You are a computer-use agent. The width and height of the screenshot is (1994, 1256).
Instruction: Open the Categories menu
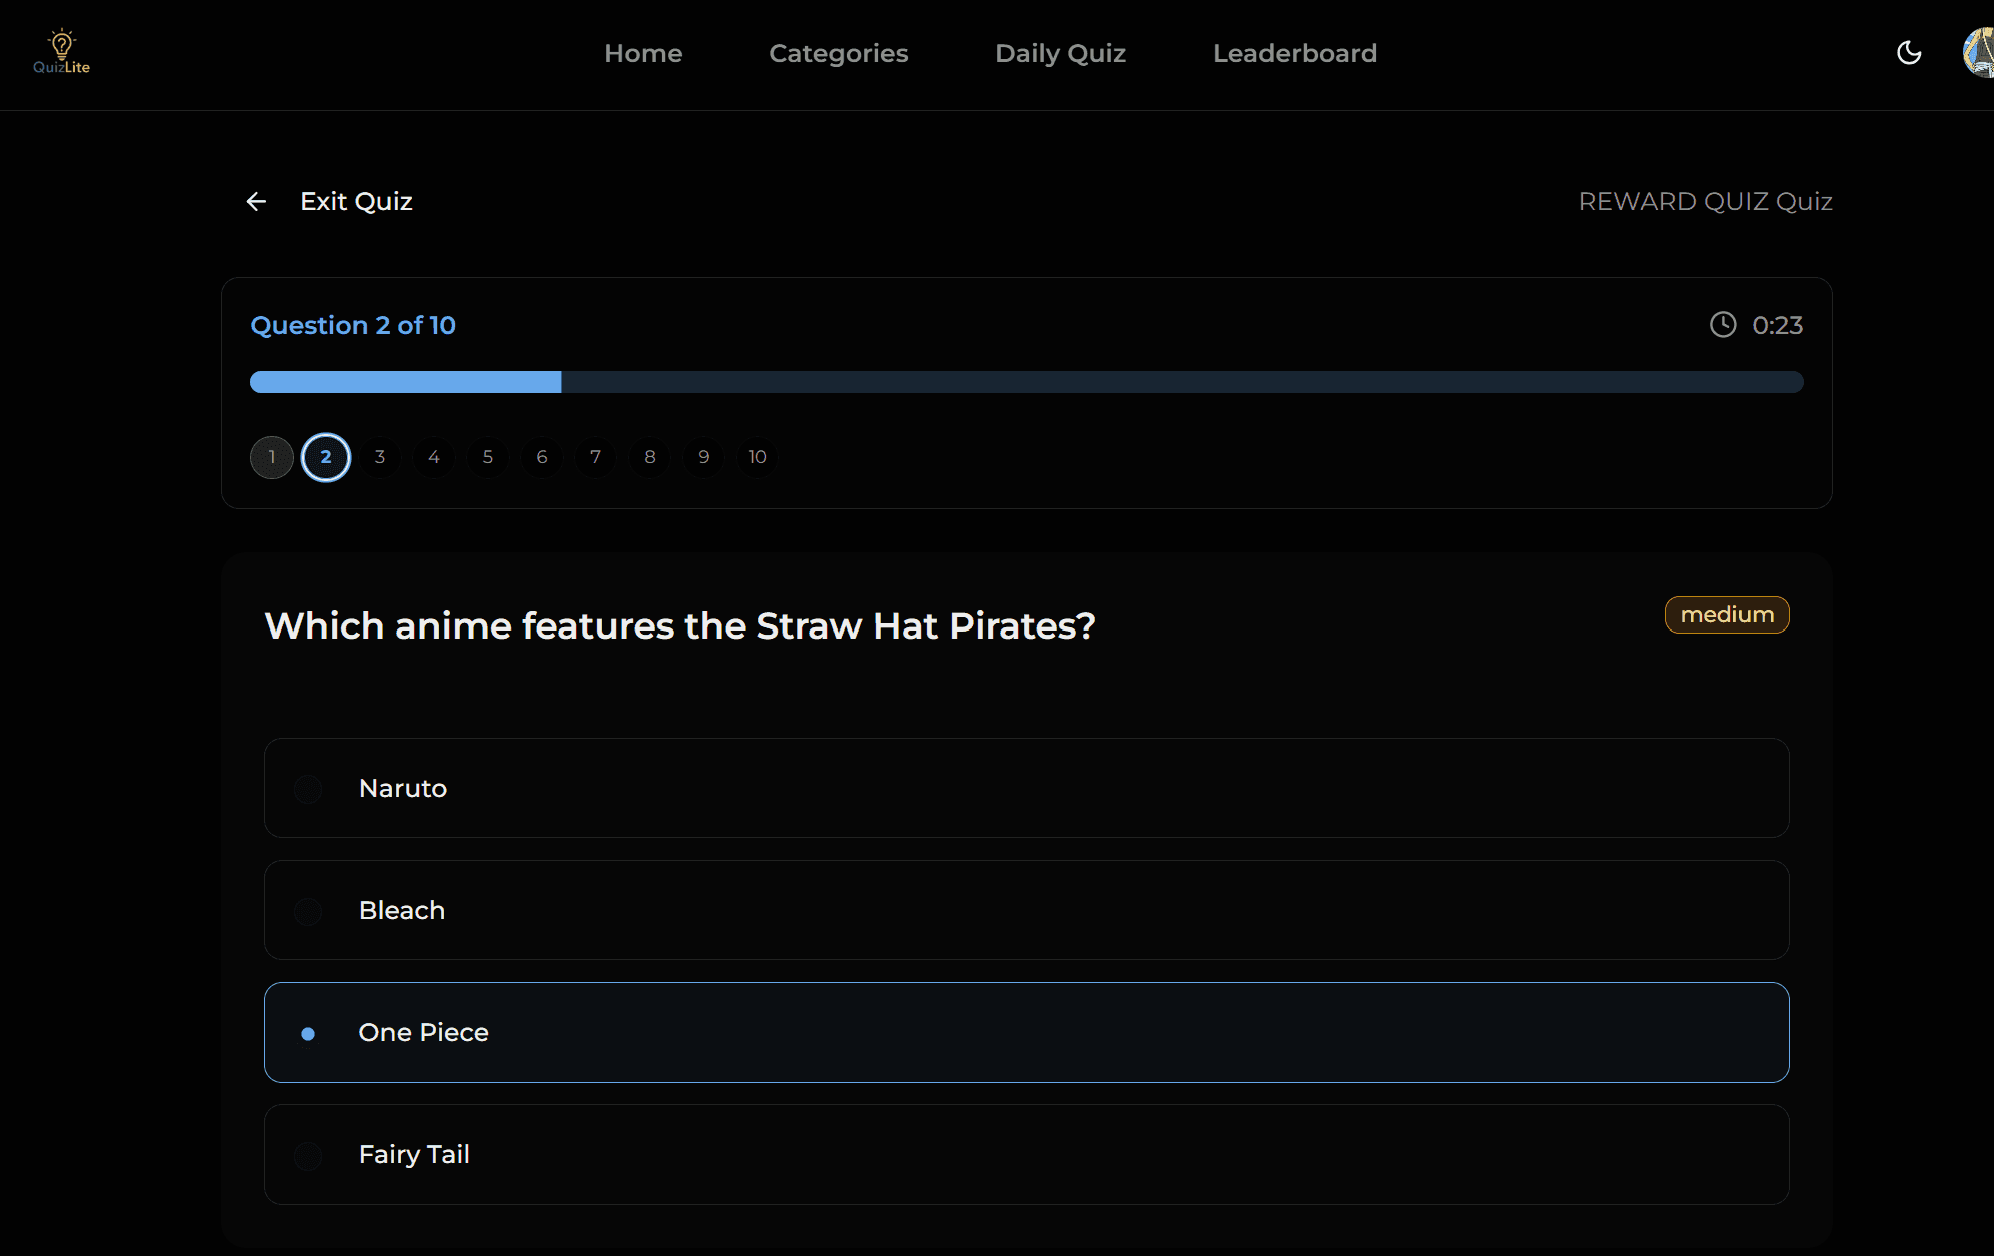click(x=838, y=53)
